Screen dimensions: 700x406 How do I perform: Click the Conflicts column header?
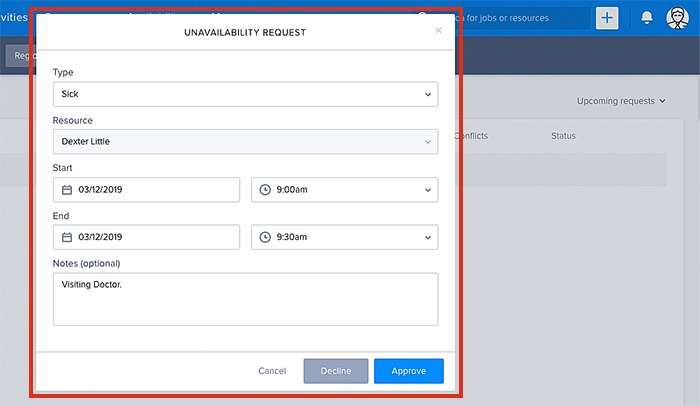(x=471, y=136)
